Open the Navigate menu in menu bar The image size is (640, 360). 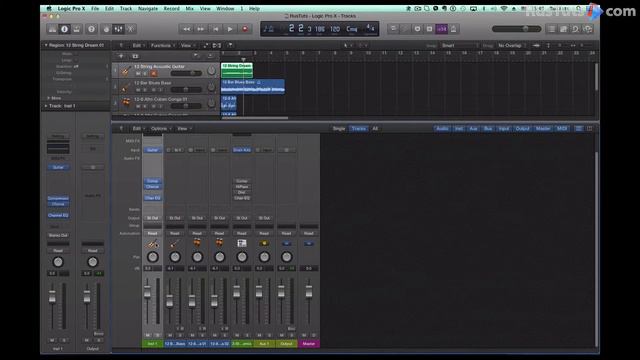click(148, 9)
